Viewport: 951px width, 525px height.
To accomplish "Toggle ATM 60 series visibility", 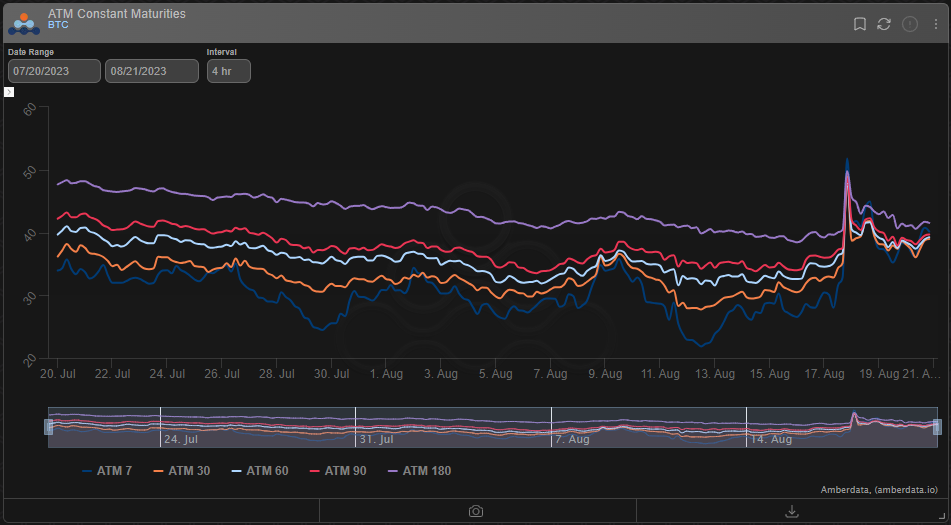I will [260, 470].
